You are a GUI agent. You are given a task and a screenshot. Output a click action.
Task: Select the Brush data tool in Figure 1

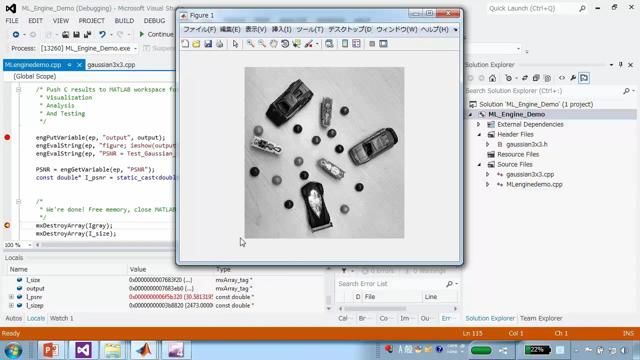tap(309, 44)
